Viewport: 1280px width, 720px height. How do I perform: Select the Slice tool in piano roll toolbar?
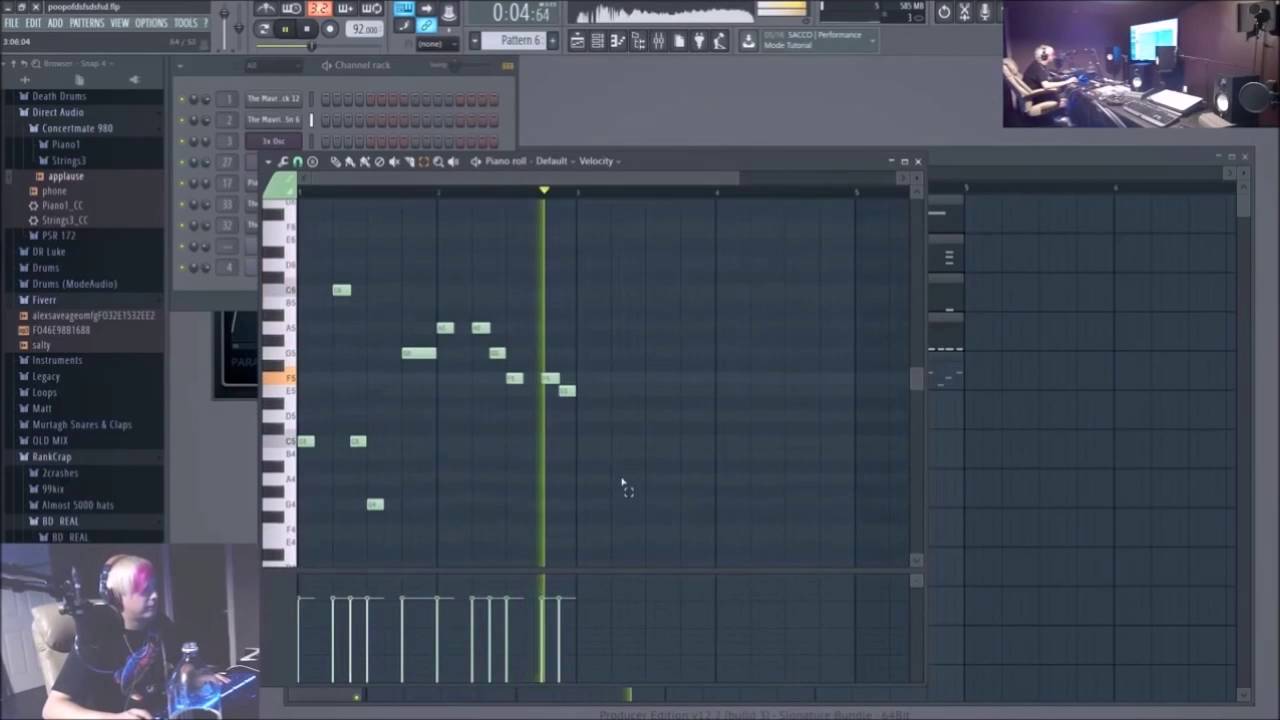[x=409, y=161]
